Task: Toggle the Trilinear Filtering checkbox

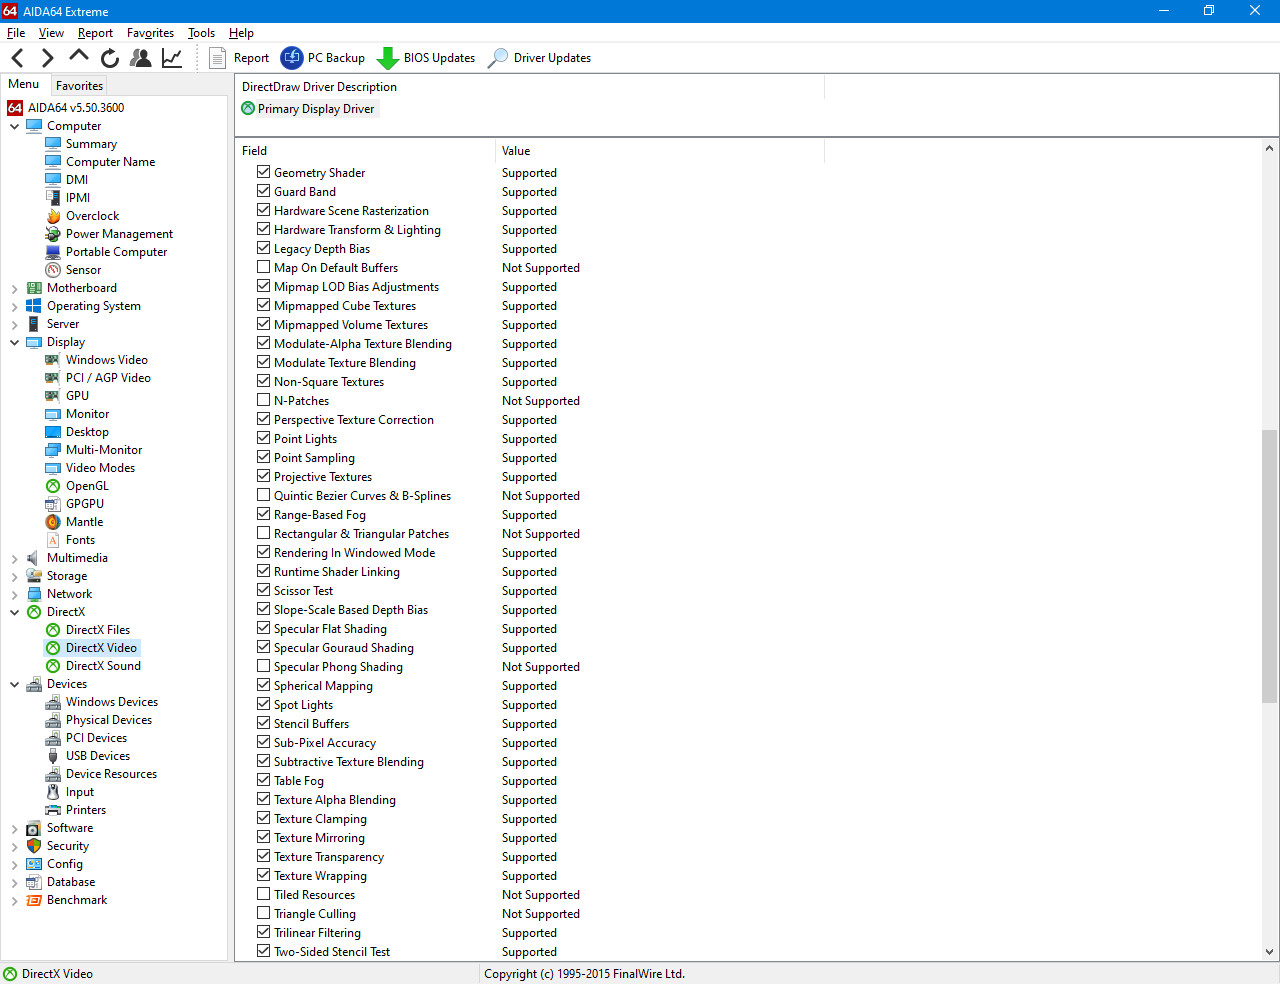Action: pos(264,932)
